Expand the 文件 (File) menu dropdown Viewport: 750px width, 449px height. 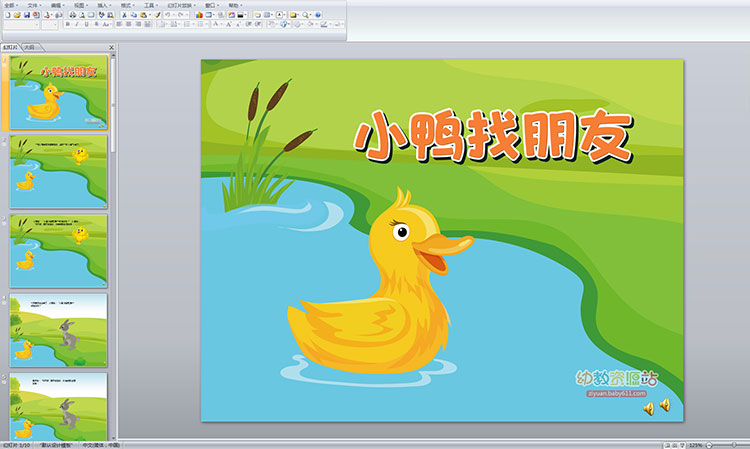point(34,5)
